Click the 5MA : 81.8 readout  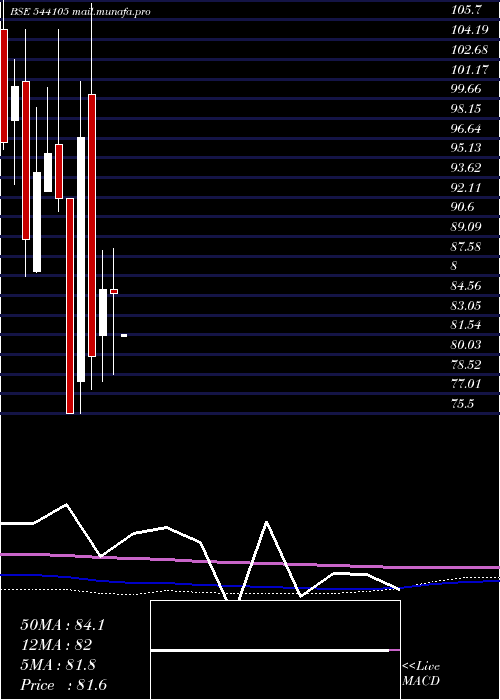[x=58, y=665]
